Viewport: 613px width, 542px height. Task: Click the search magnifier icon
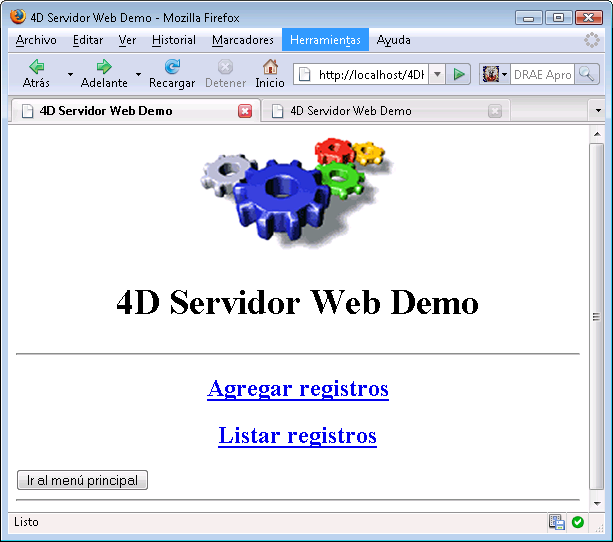click(x=586, y=75)
